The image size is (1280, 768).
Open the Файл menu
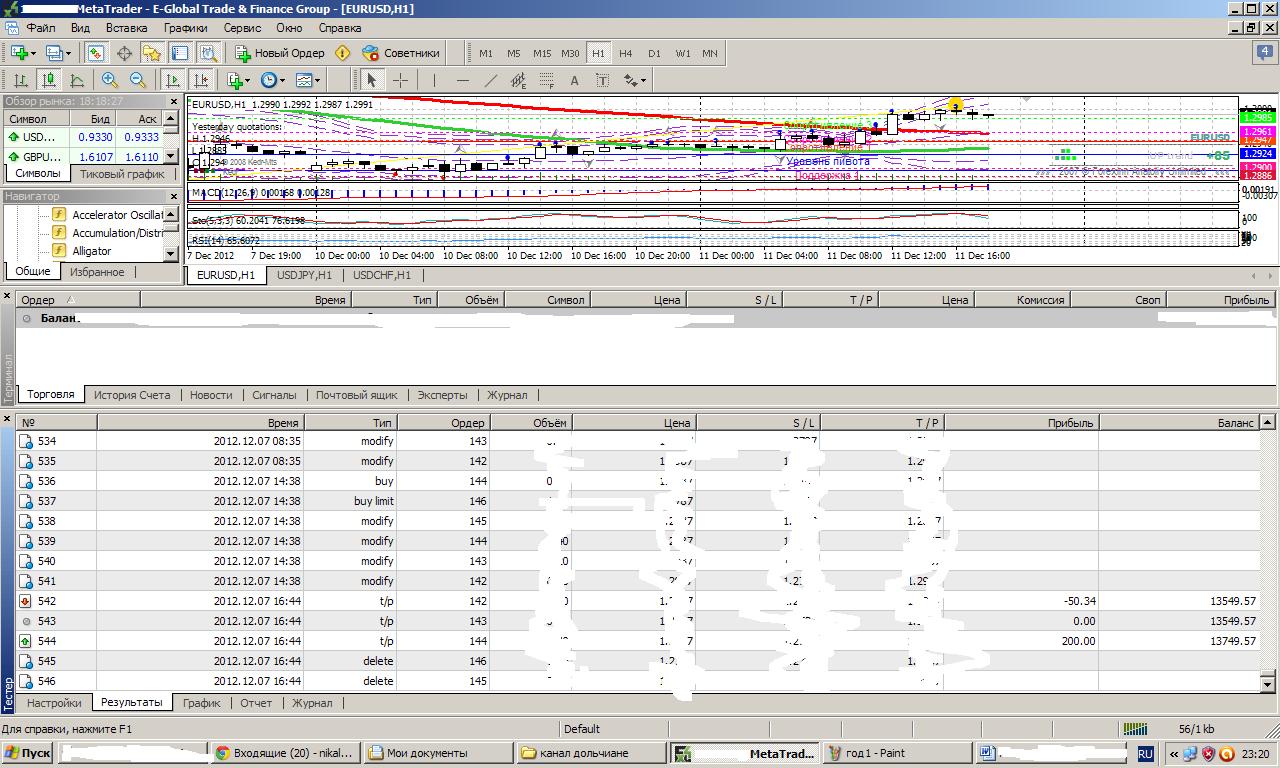[x=41, y=28]
